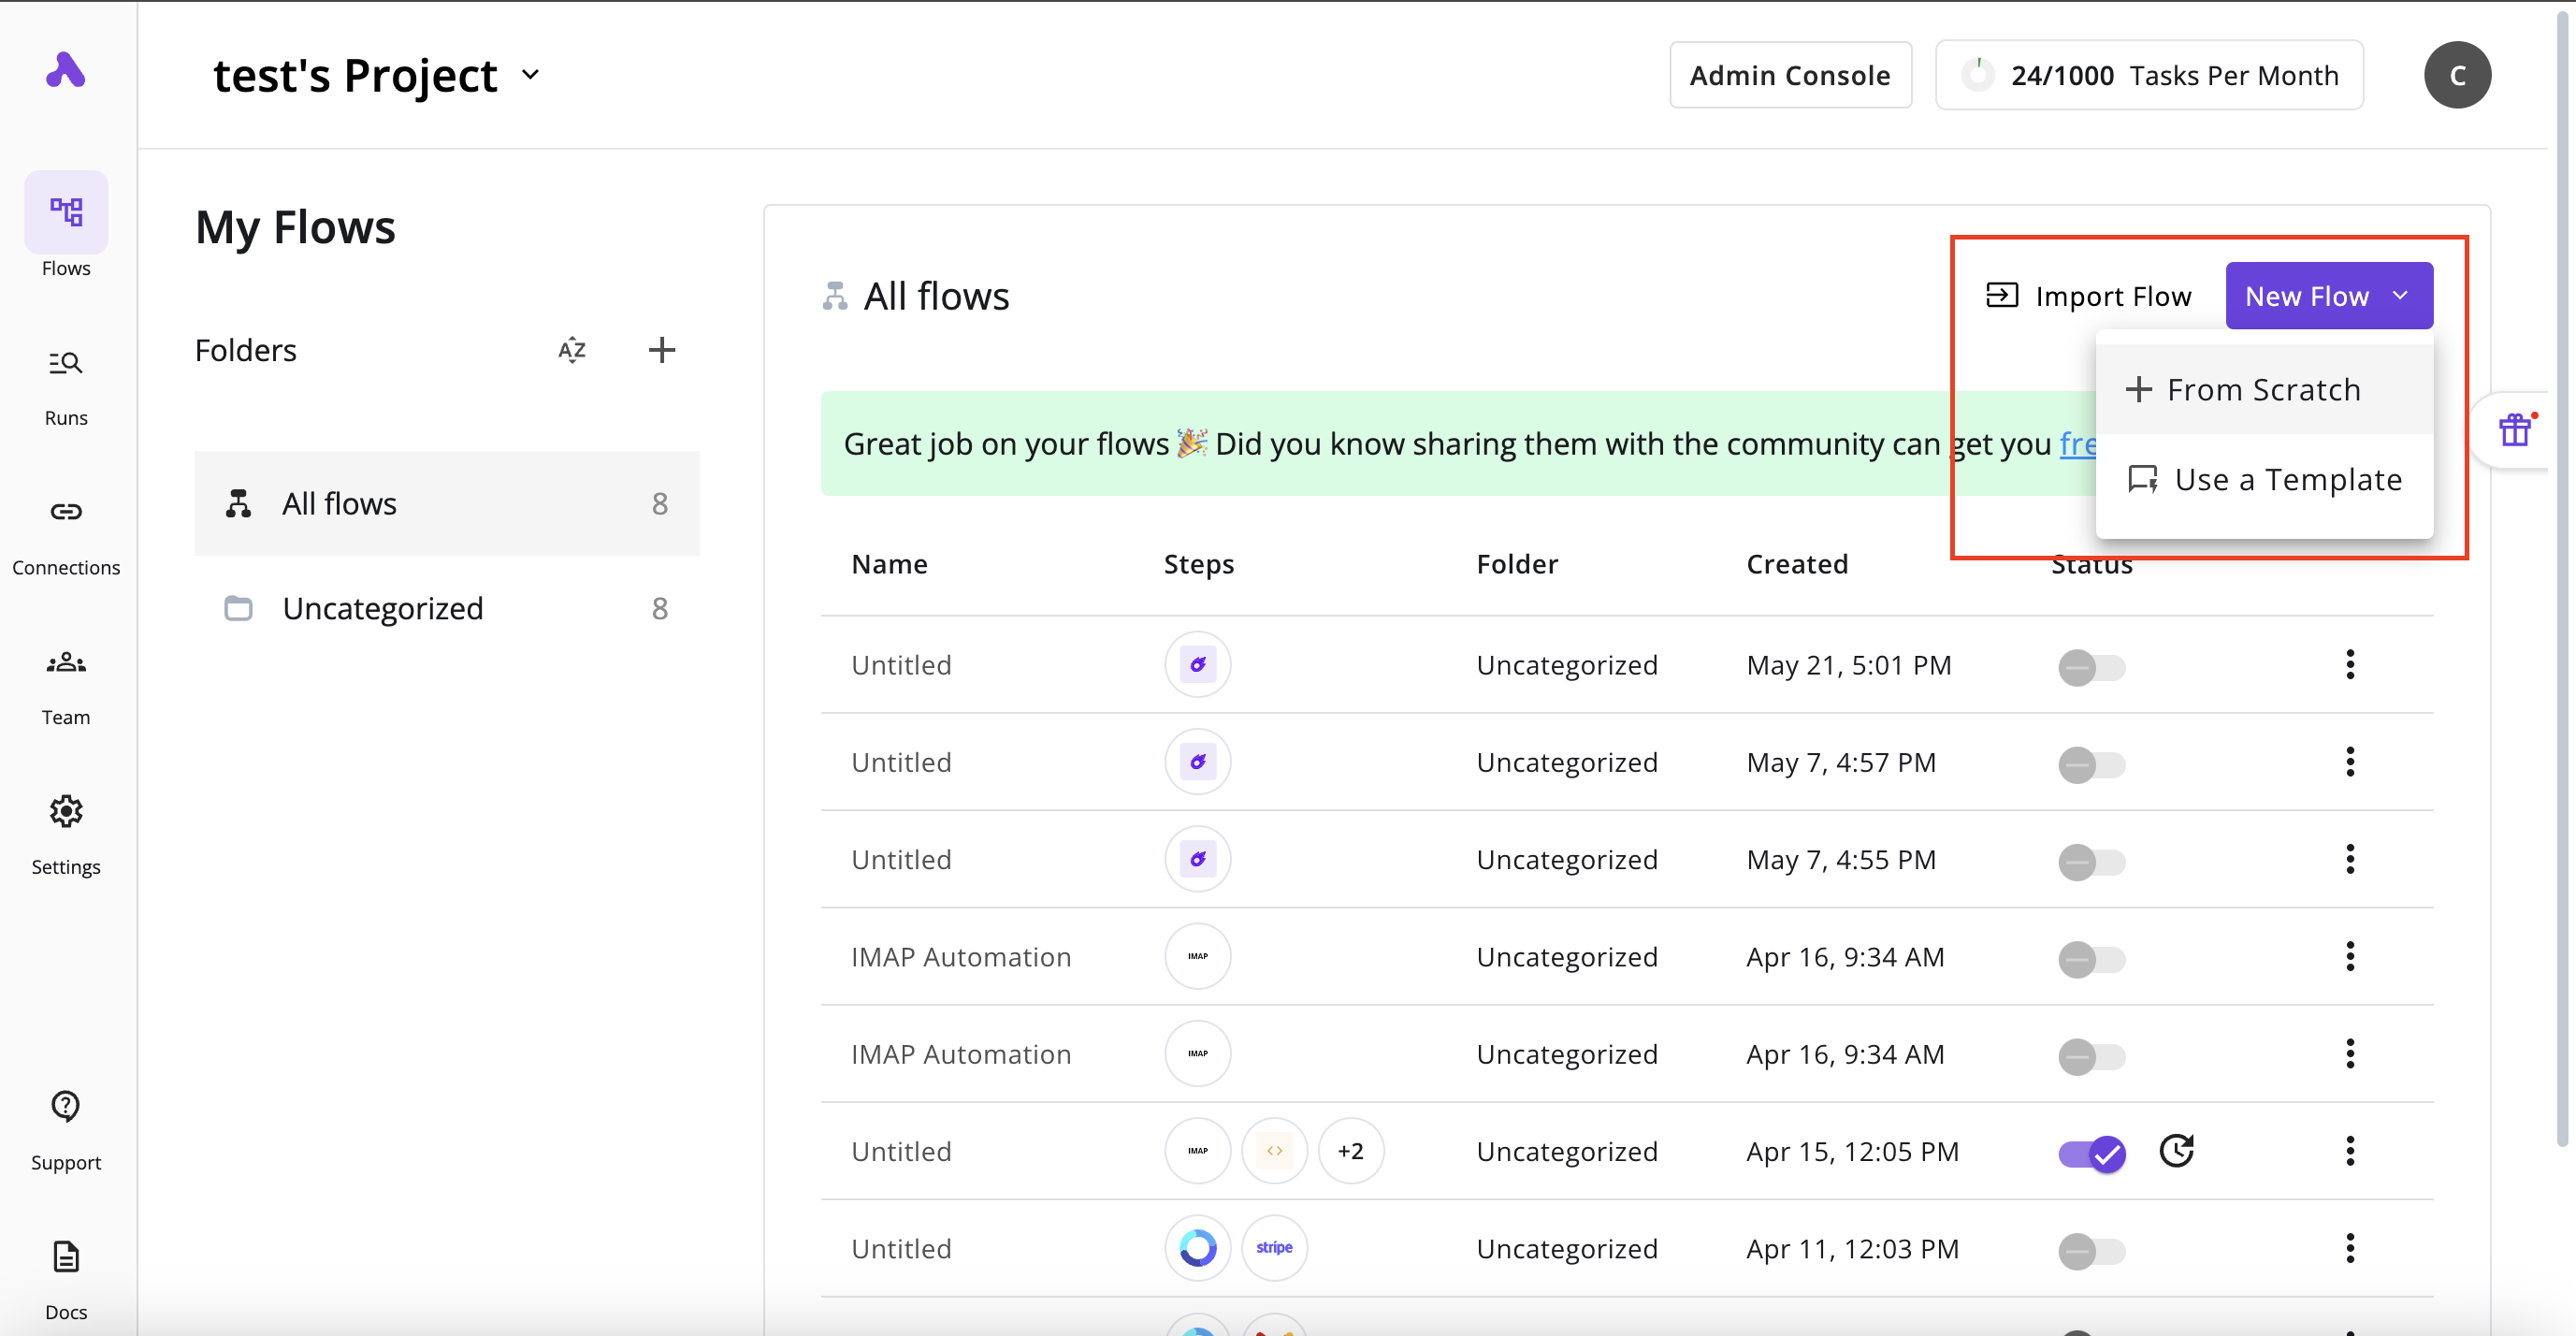
Task: Collapse the New Flow dropdown arrow
Action: [2400, 296]
